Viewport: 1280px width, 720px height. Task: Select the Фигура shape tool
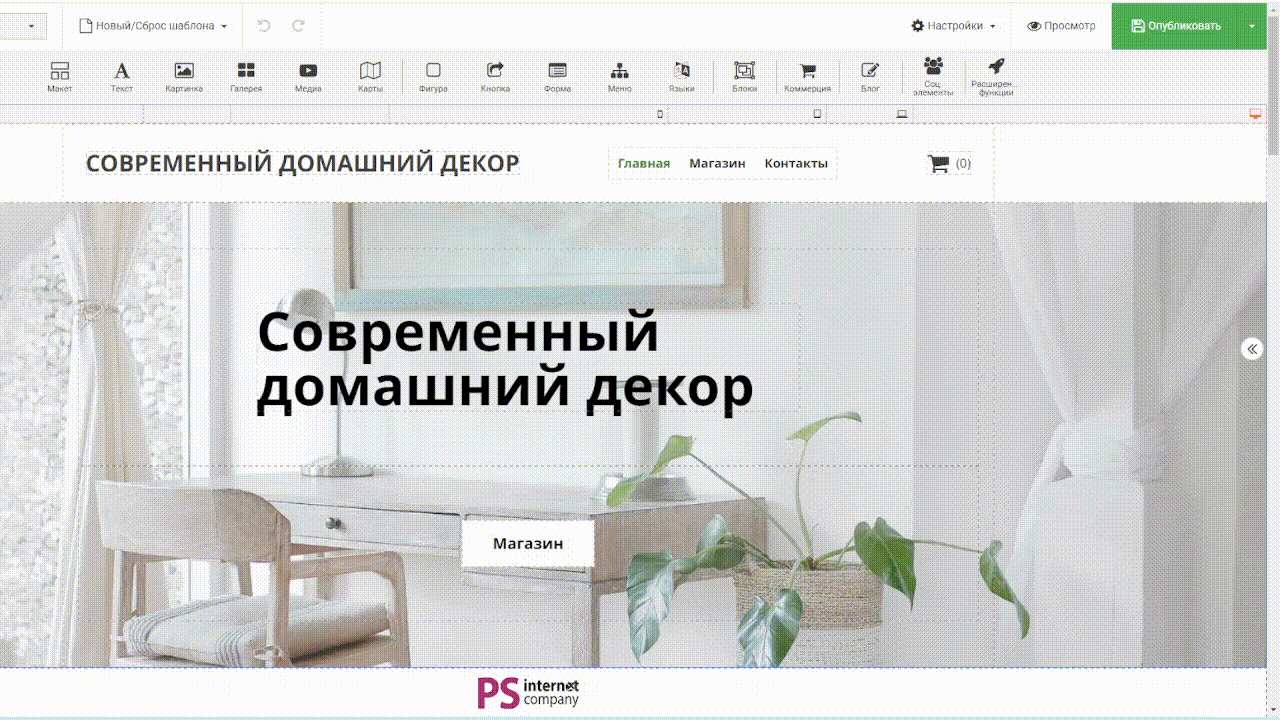[x=433, y=76]
